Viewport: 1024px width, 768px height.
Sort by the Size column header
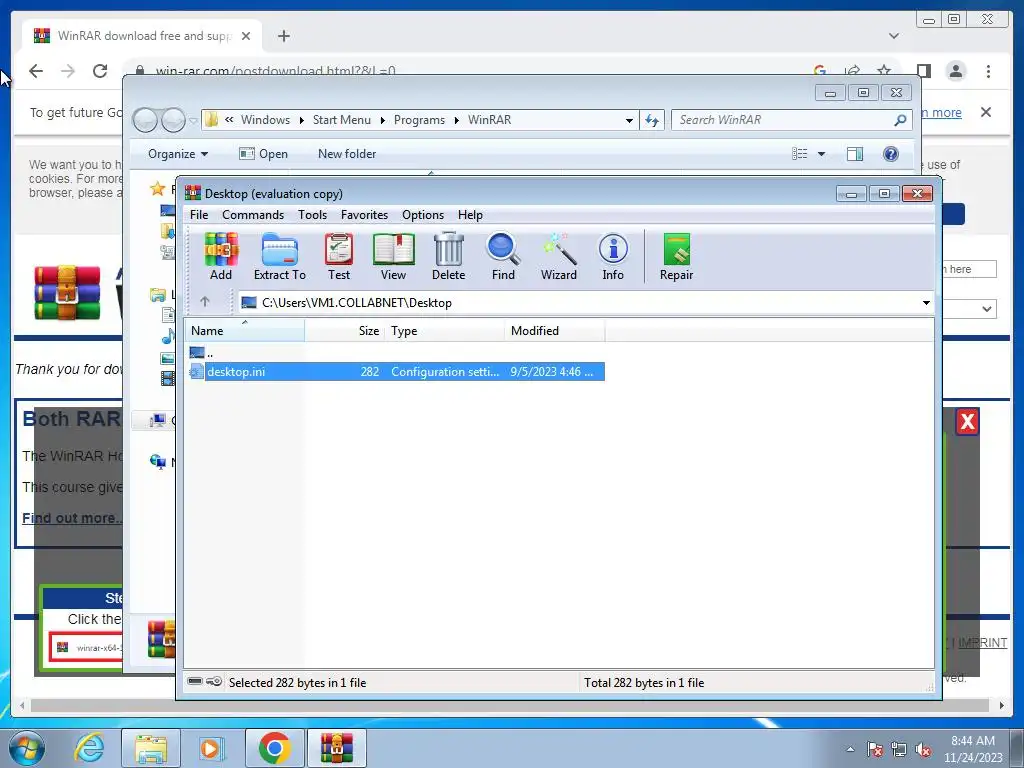click(344, 330)
